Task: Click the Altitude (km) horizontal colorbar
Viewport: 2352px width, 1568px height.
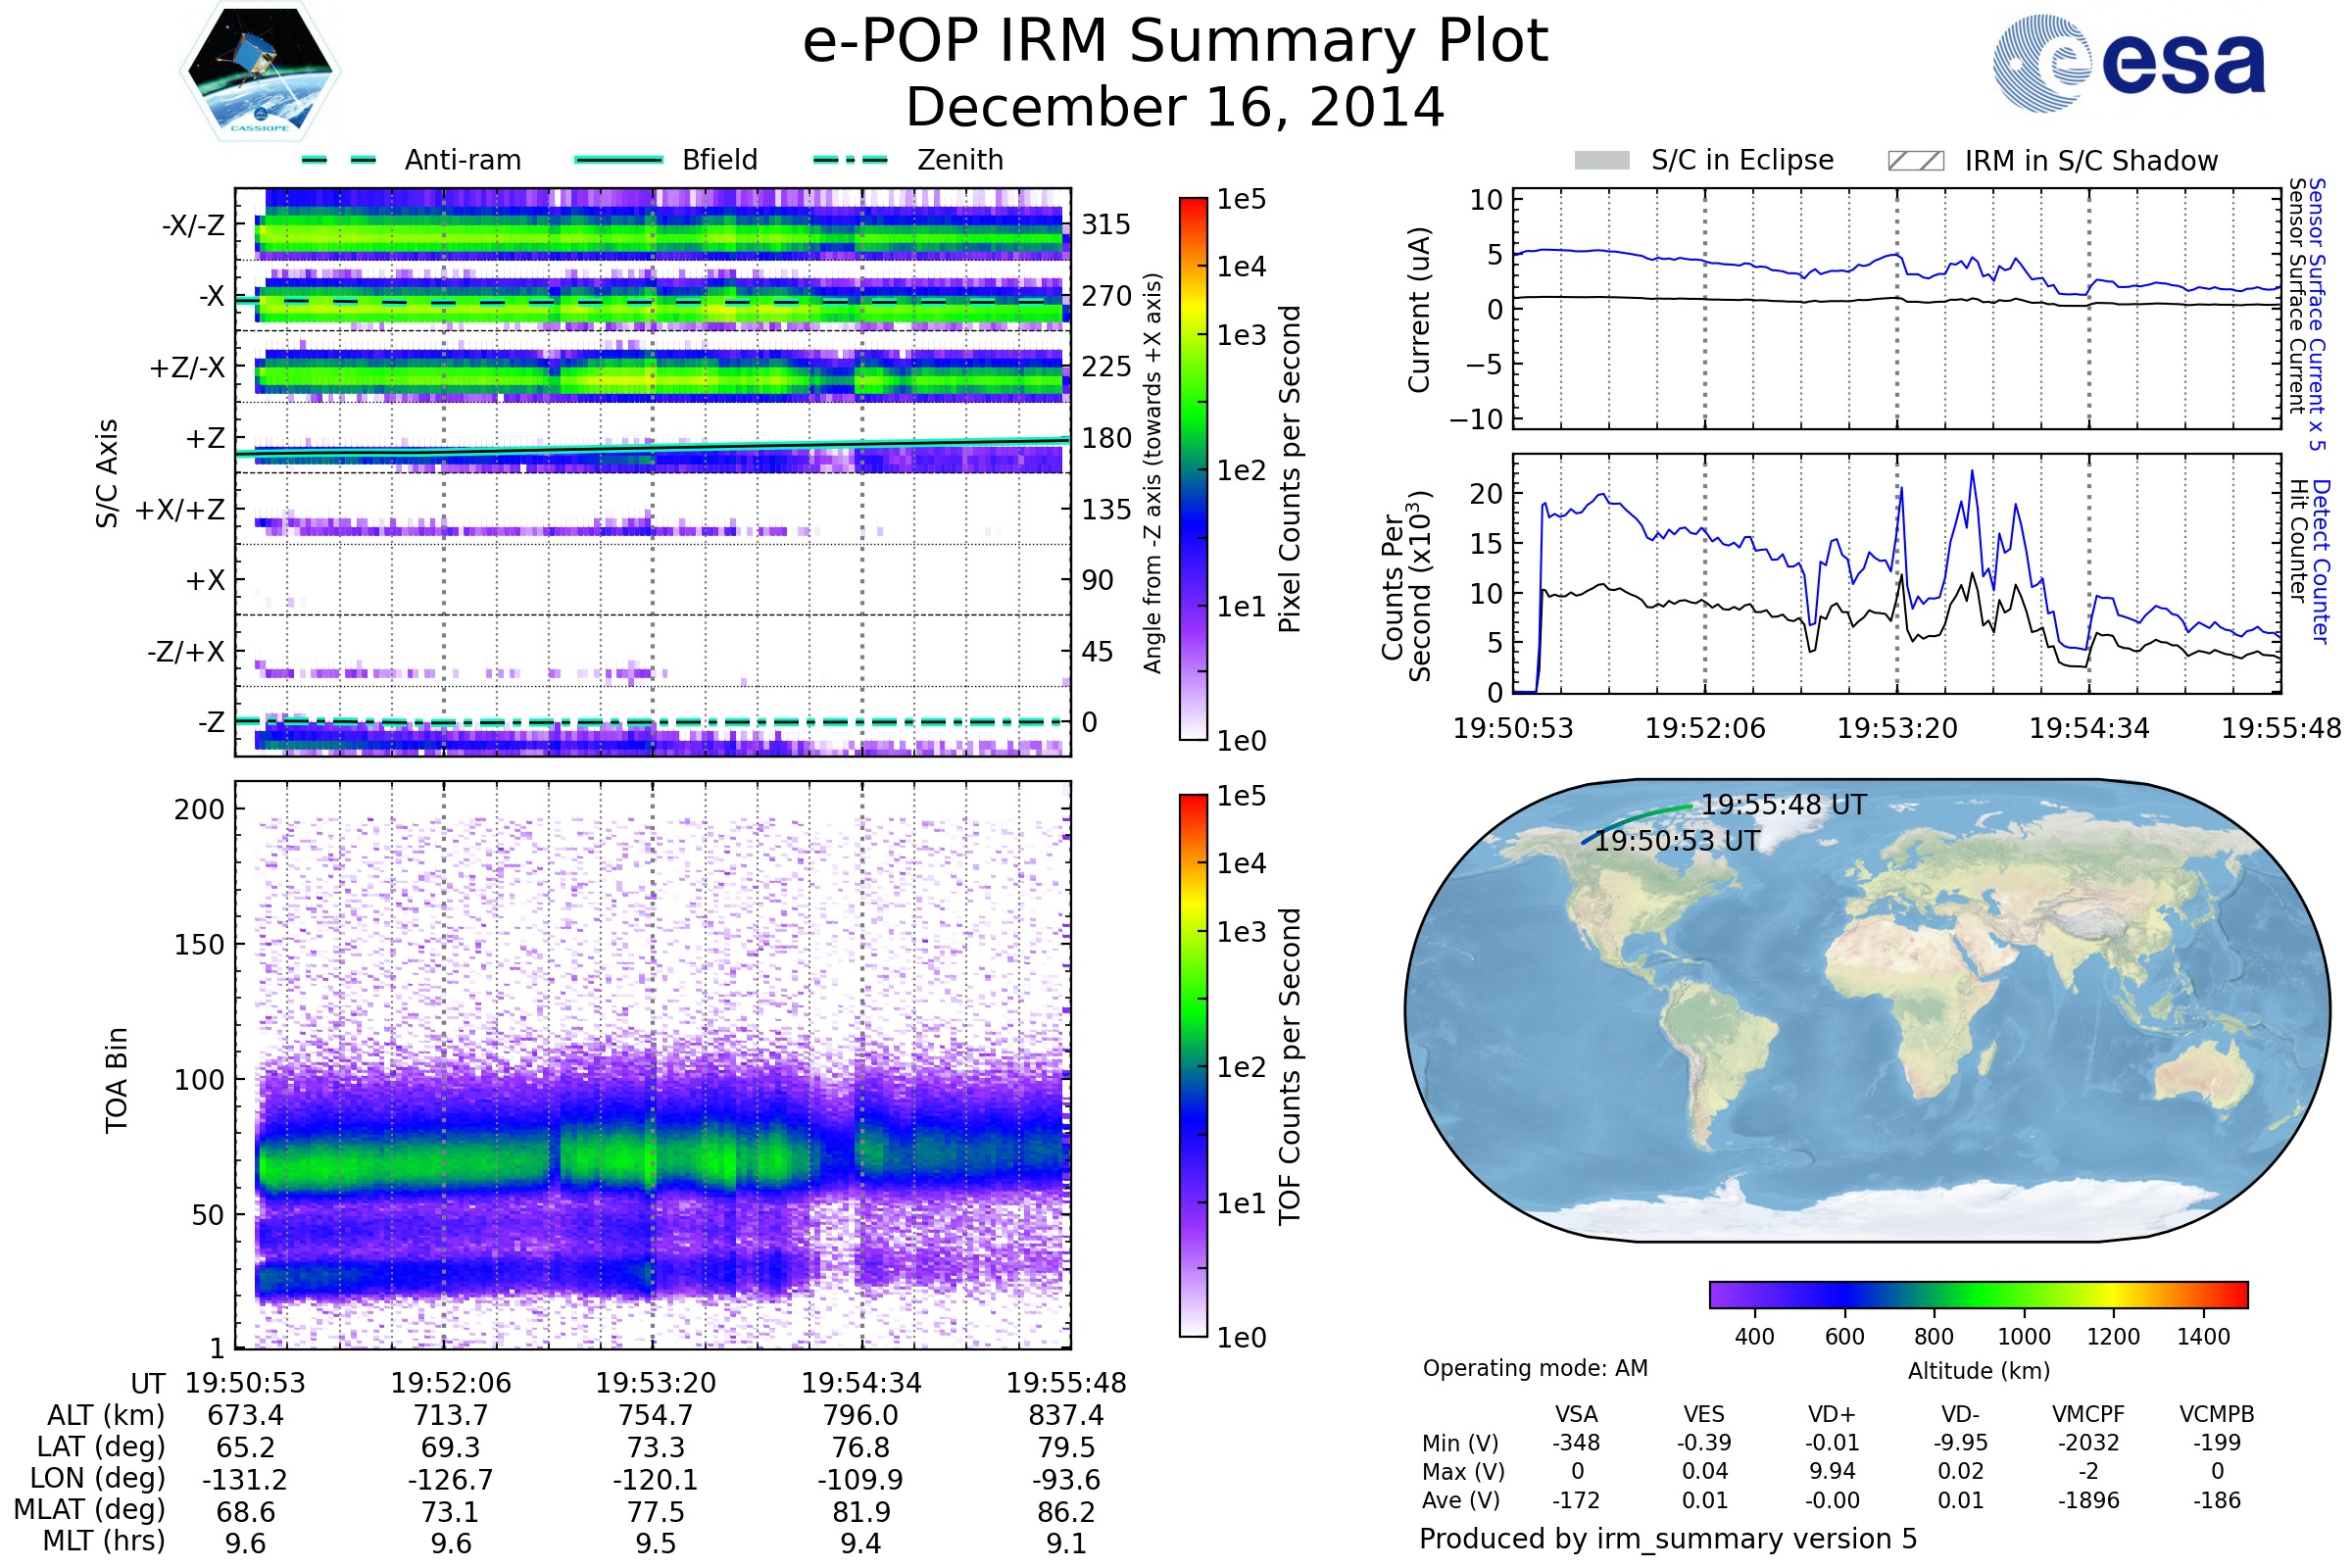Action: click(x=1978, y=1295)
